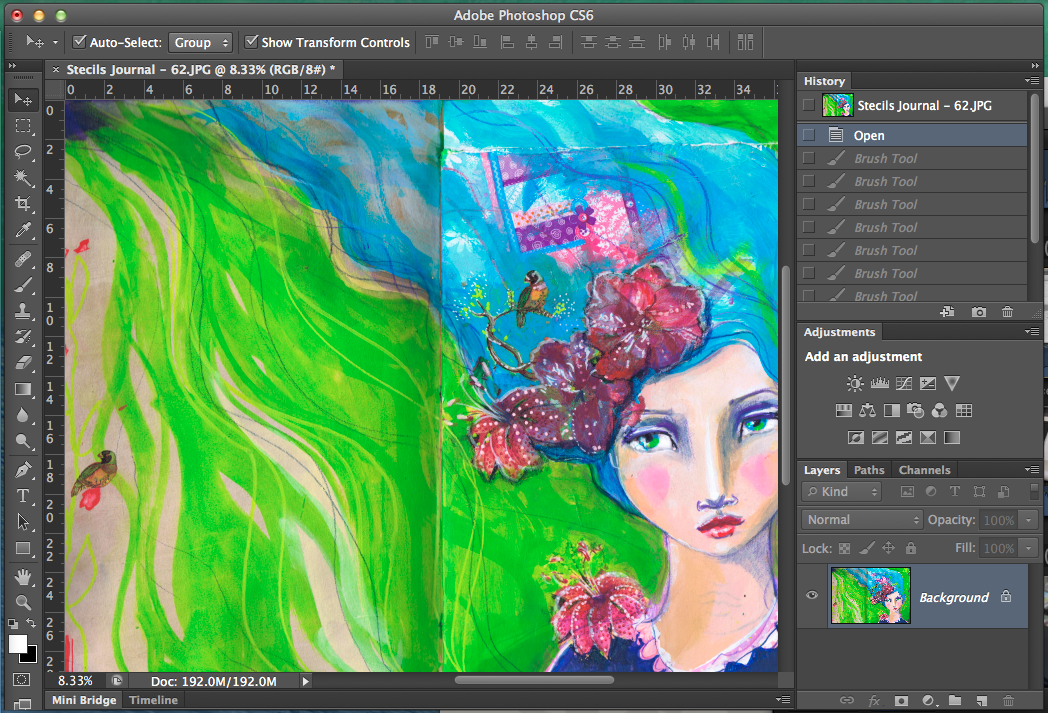Screen dimensions: 1048x713
Task: Delete current history state trash icon
Action: [x=1007, y=312]
